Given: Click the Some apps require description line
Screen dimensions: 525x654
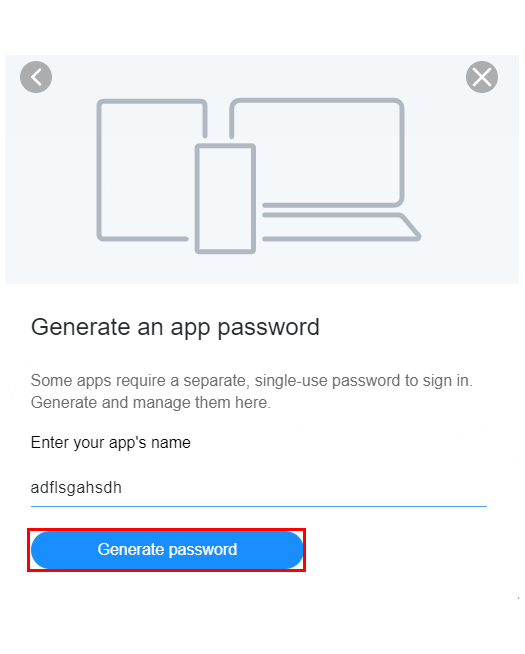Looking at the screenshot, I should pos(251,381).
